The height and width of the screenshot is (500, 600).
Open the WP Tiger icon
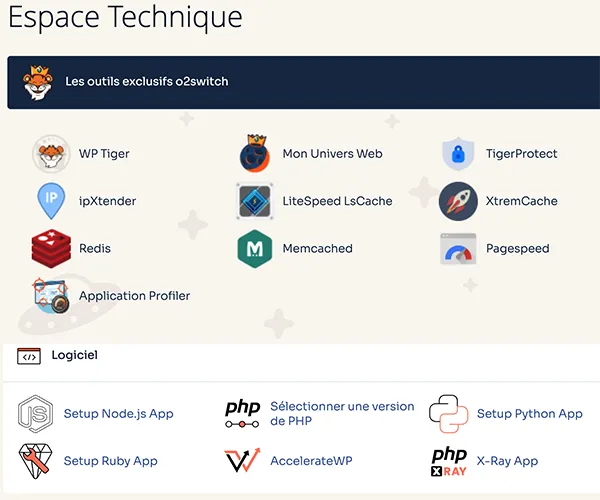coord(51,154)
